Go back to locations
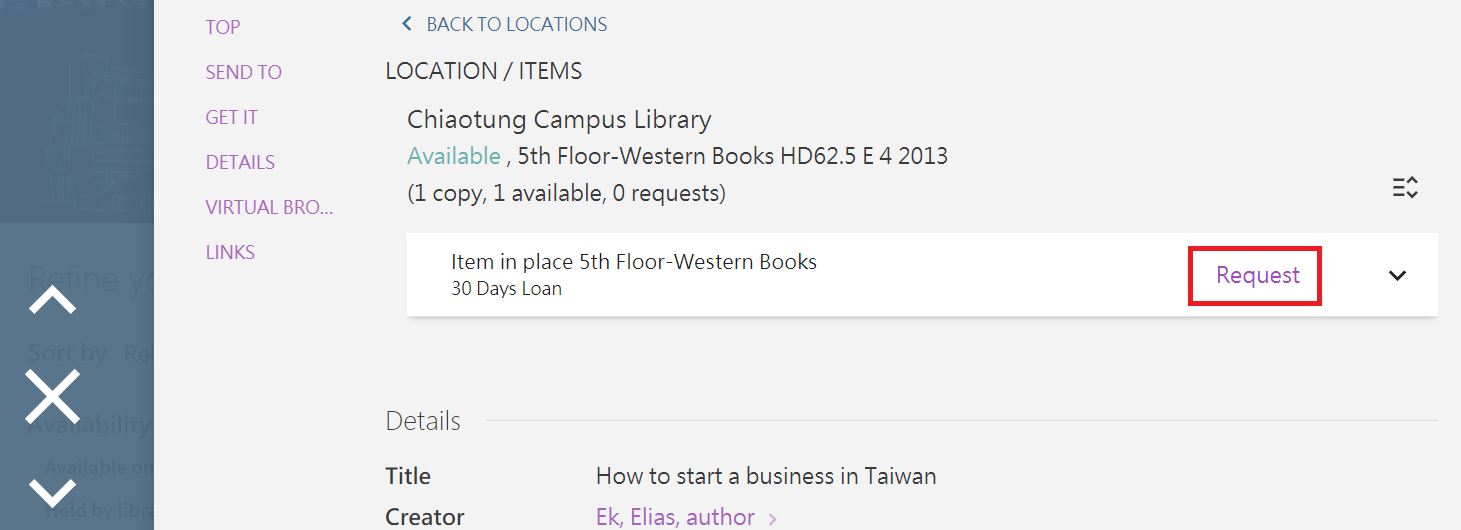Viewport: 1461px width, 530px height. click(x=505, y=24)
